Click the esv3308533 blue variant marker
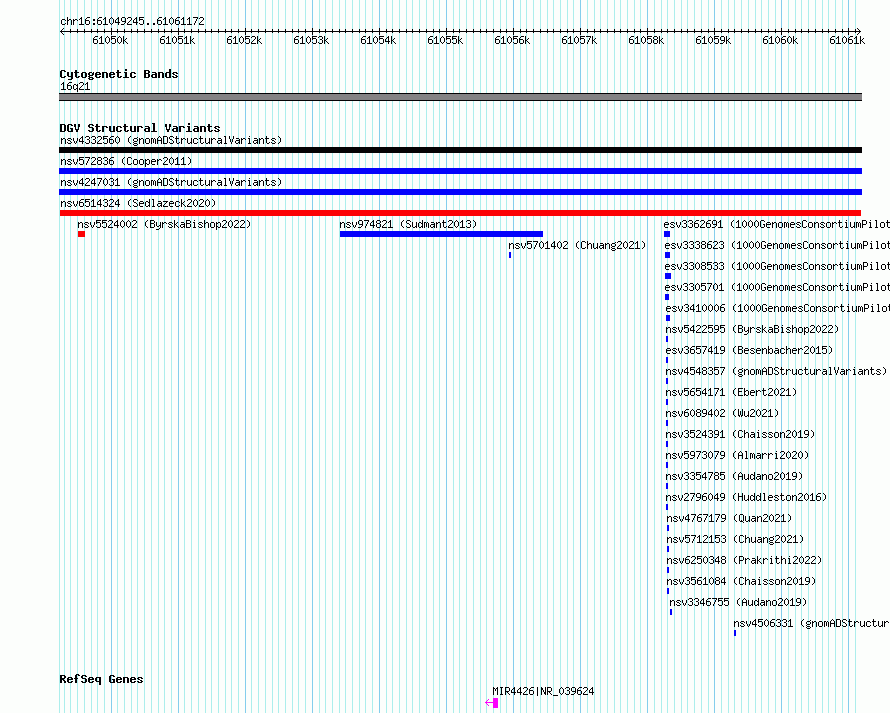The height and width of the screenshot is (713, 890). [668, 276]
